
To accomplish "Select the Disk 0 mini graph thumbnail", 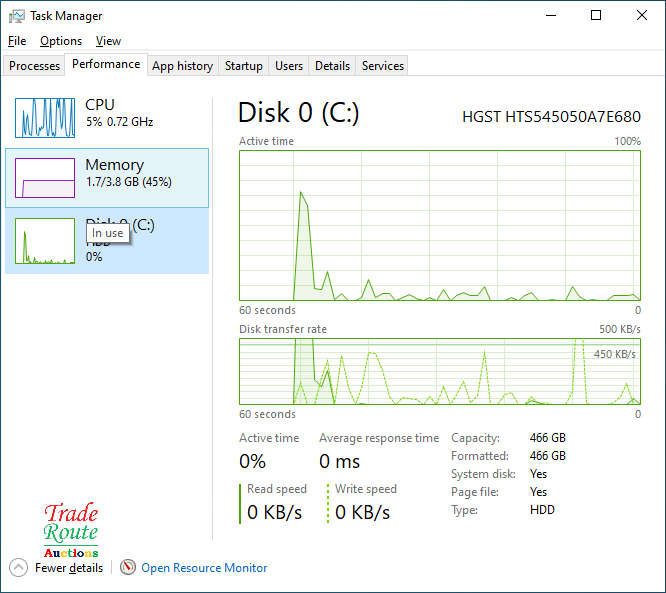I will (45, 241).
